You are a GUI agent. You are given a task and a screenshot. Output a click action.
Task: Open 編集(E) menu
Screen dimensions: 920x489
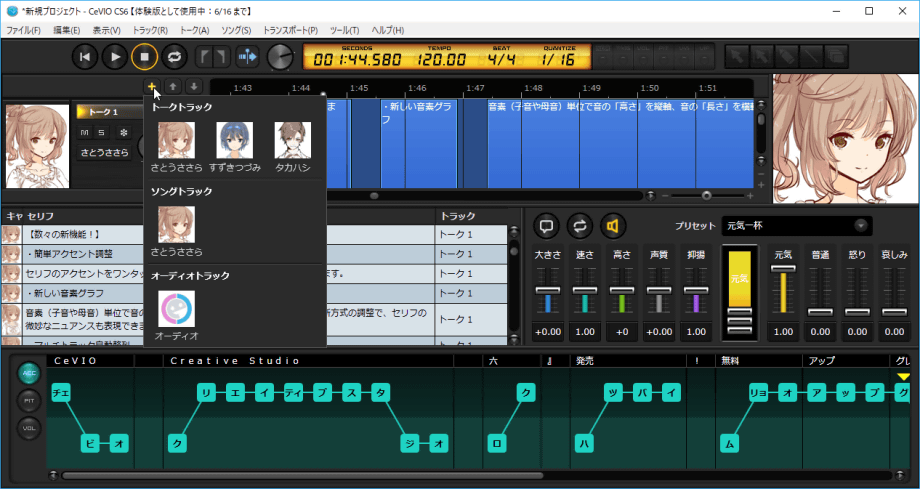66,30
